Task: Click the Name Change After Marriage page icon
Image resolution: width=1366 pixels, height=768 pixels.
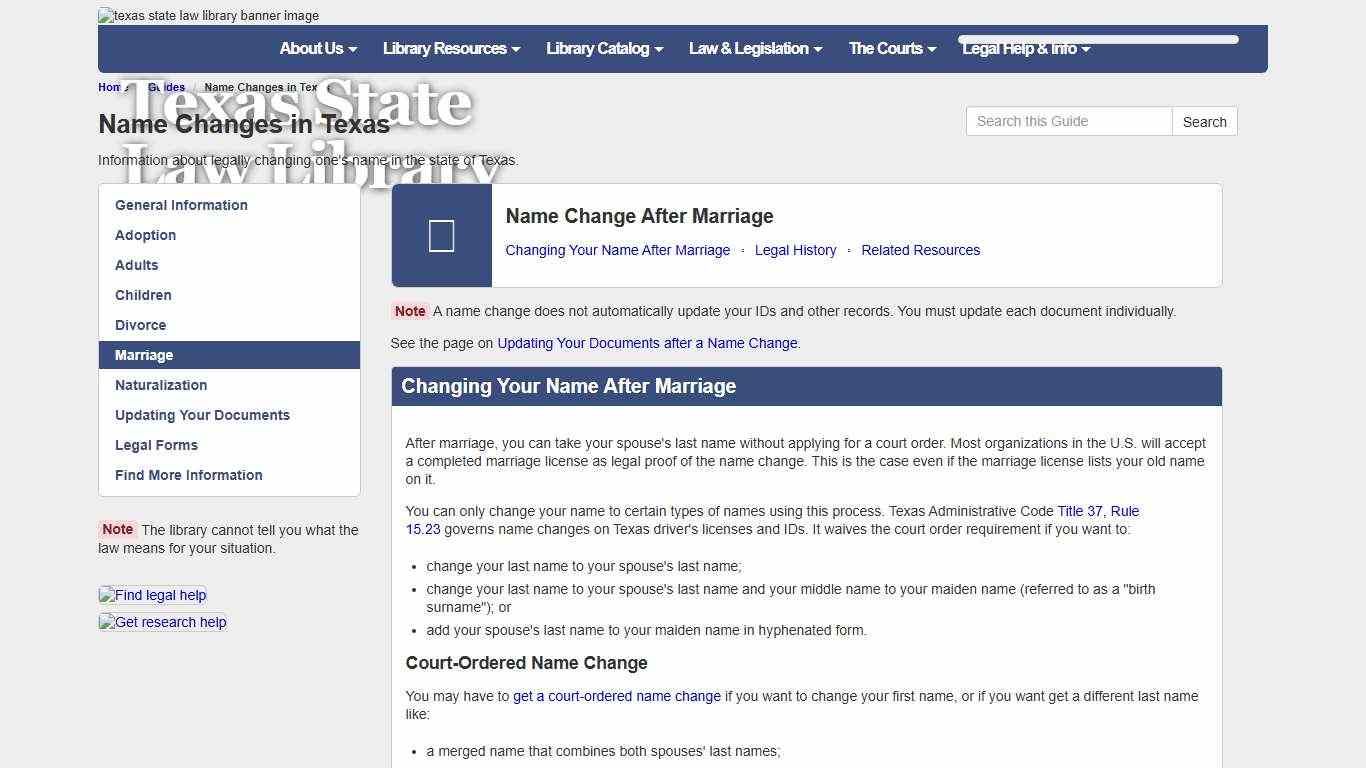Action: click(x=441, y=234)
